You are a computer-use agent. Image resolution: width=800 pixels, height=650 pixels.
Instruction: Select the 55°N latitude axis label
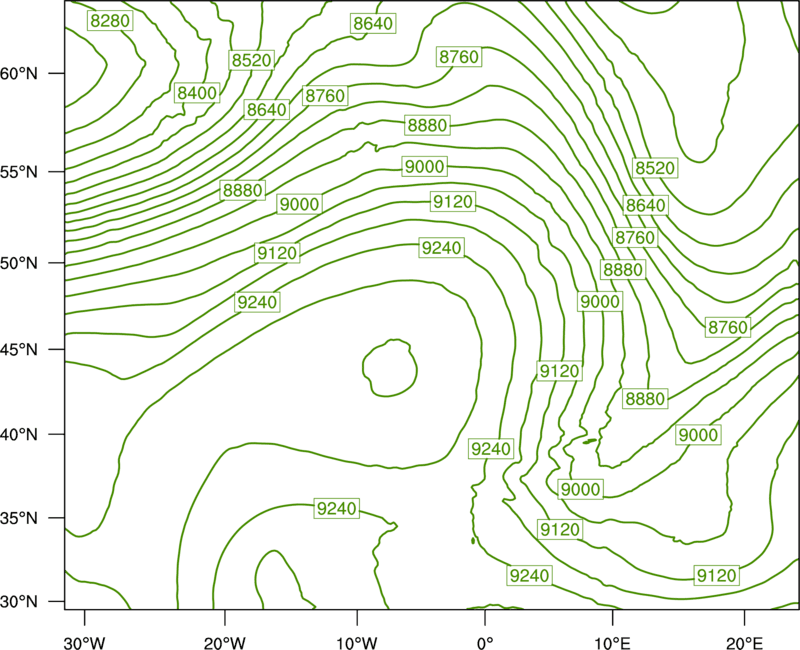point(19,172)
